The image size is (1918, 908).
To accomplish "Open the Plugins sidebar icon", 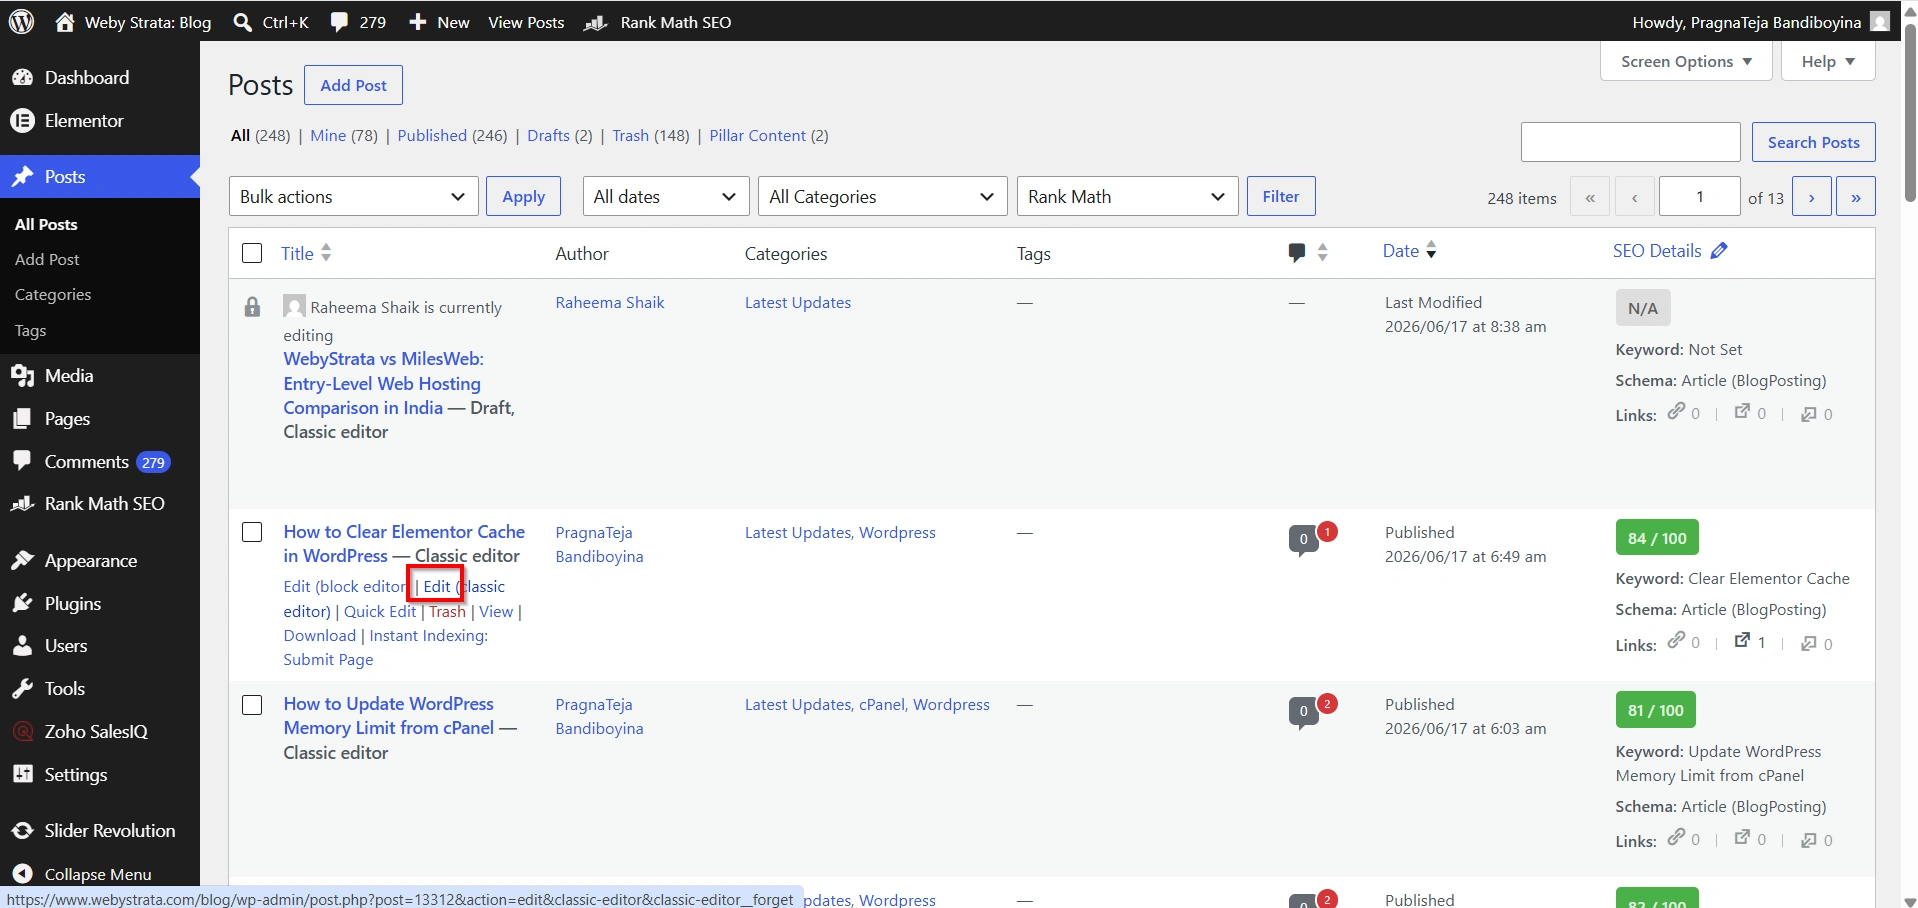I will pos(22,604).
